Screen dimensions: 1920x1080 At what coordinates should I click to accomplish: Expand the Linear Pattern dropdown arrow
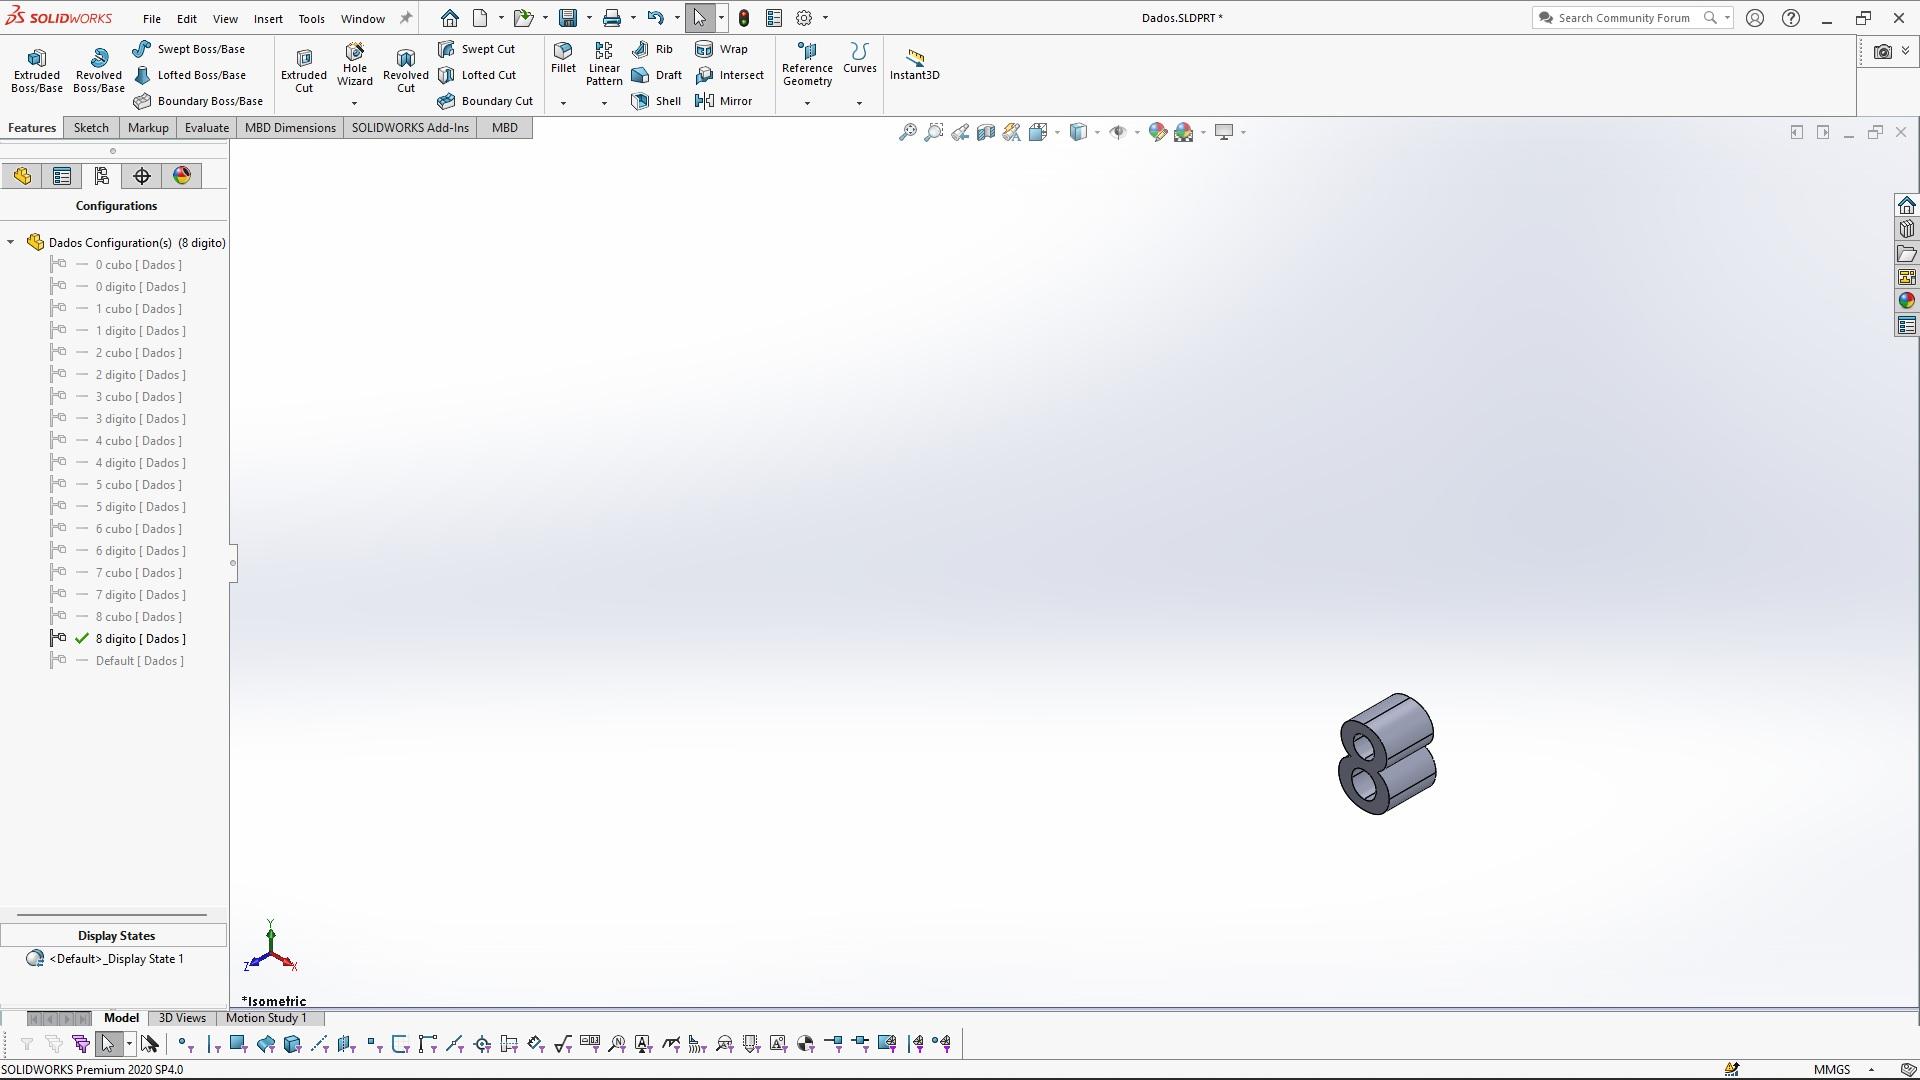604,103
